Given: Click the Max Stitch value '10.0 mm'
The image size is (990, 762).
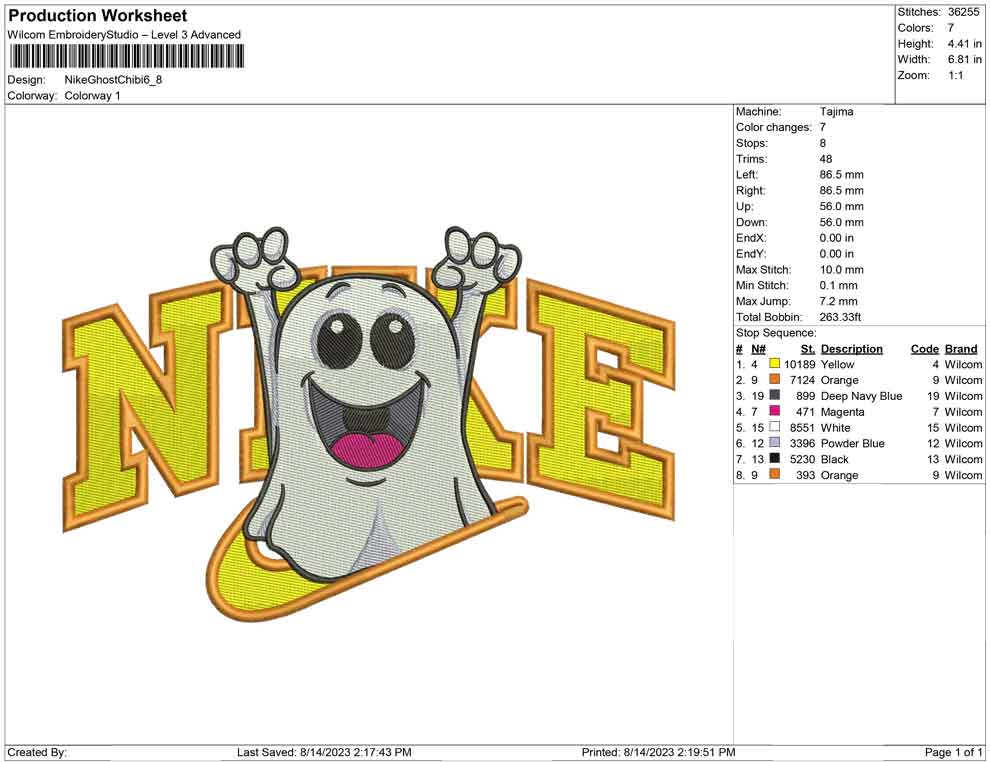Looking at the screenshot, I should point(842,270).
